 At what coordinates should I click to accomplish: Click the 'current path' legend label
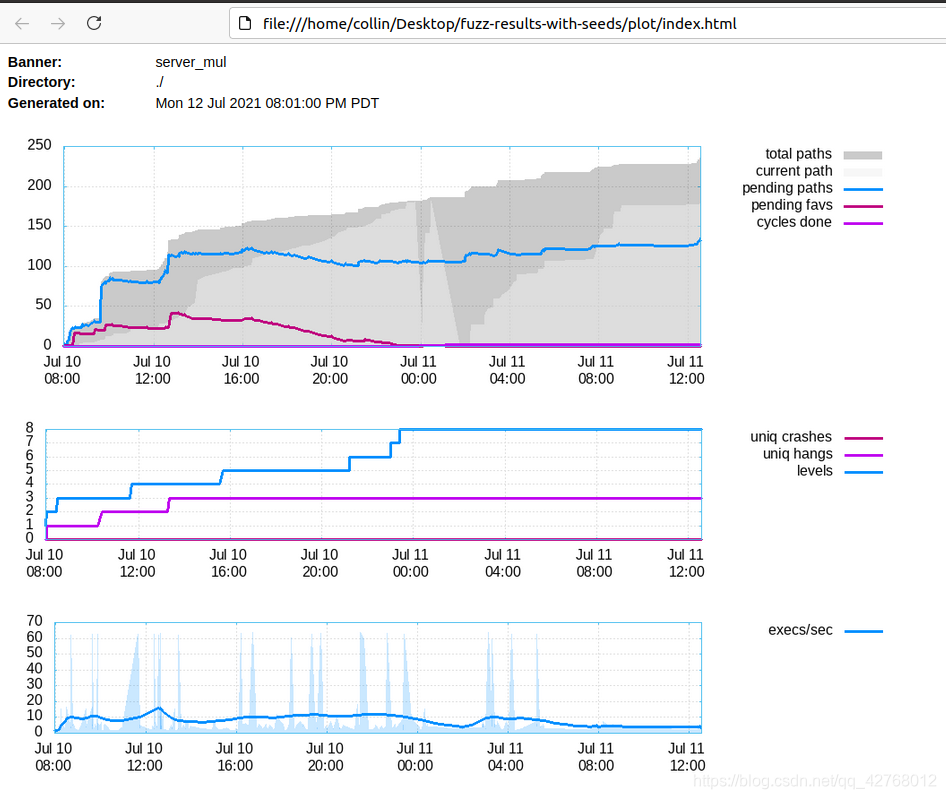coord(794,171)
